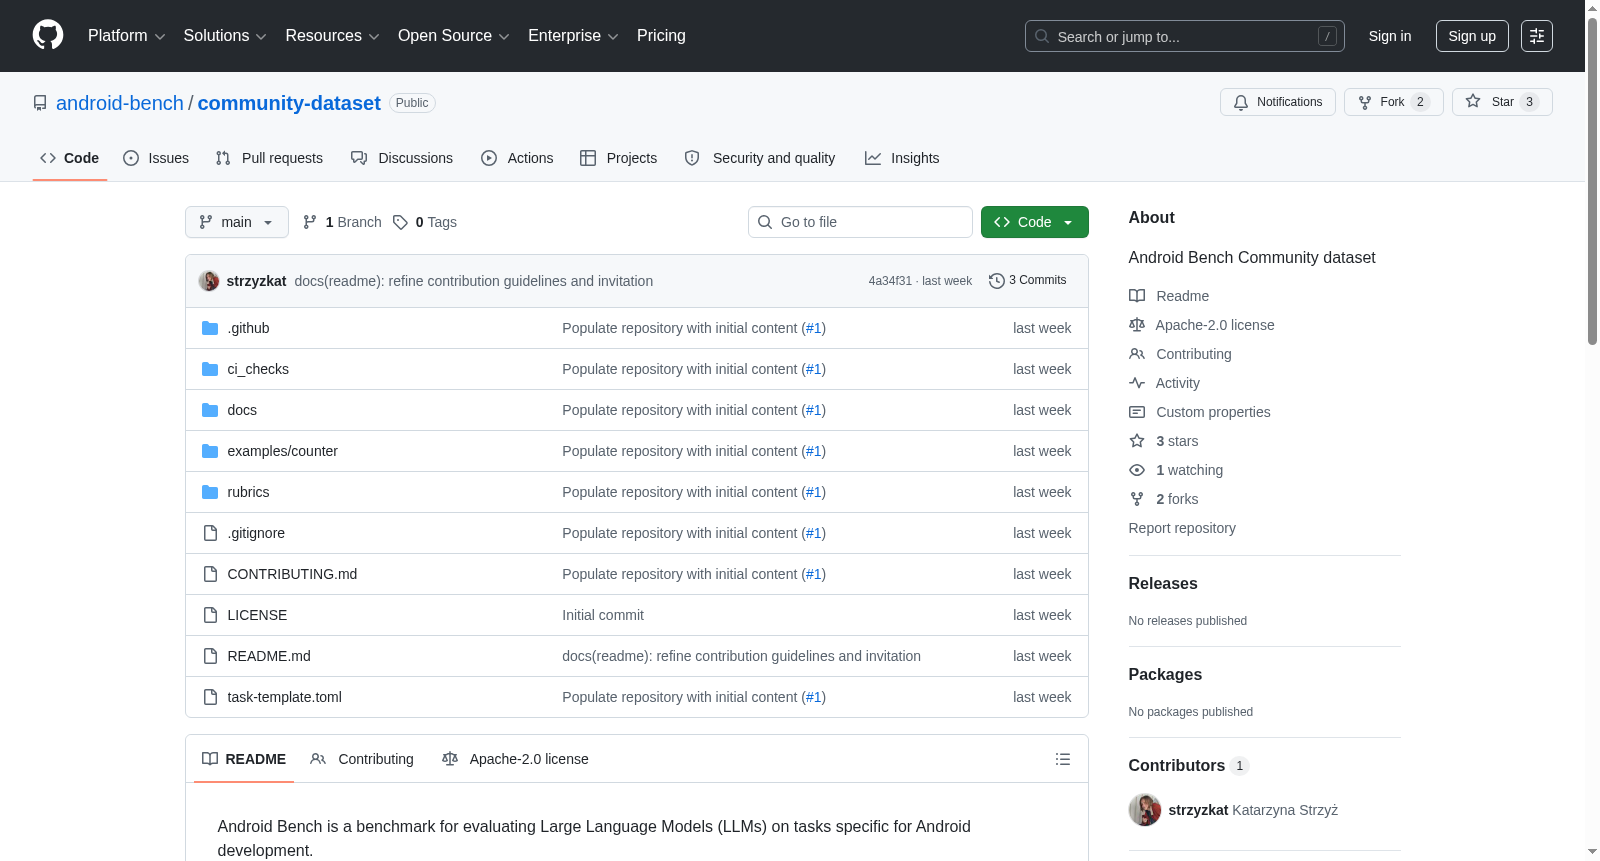1600x861 pixels.
Task: Click the fork icon next to 2 forks
Action: [1137, 499]
